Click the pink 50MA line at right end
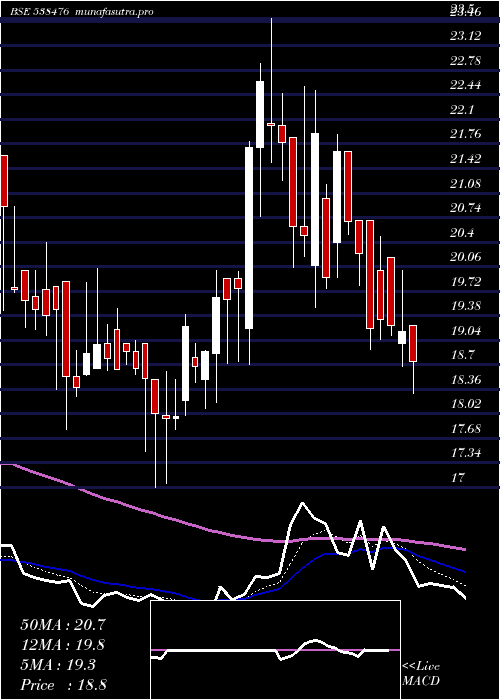The height and width of the screenshot is (700, 500). 462,548
